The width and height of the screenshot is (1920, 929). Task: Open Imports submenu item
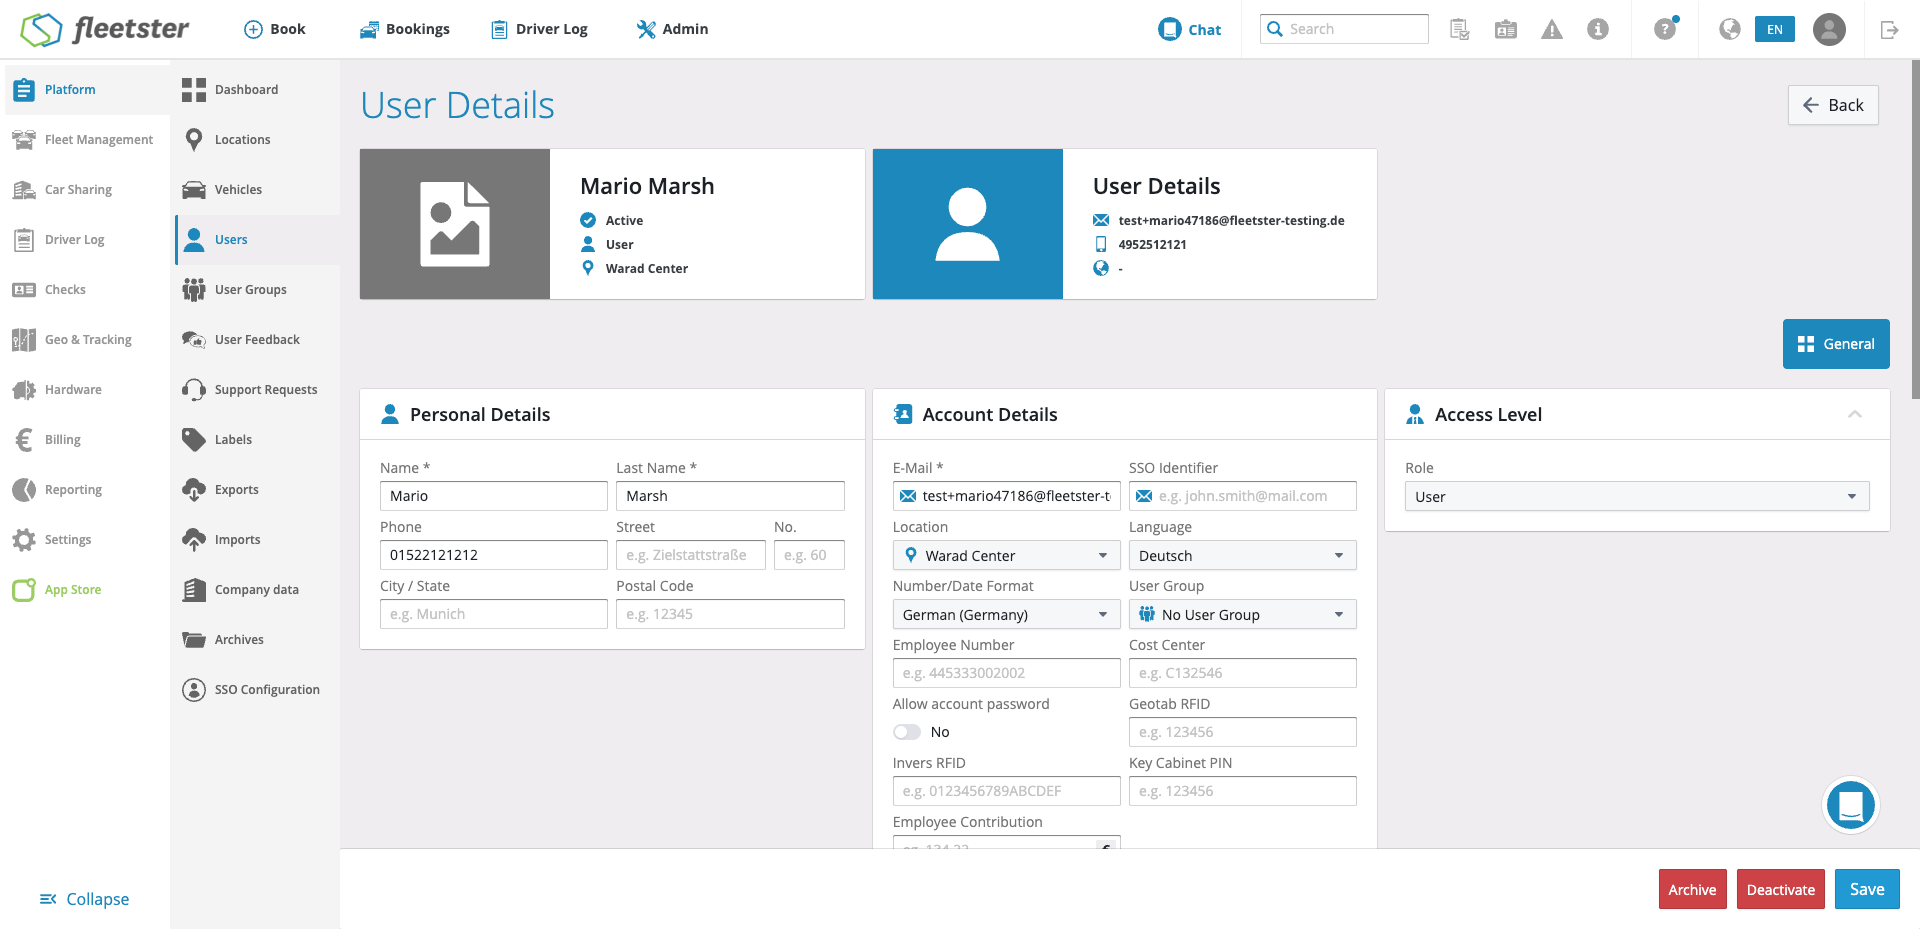pyautogui.click(x=257, y=540)
